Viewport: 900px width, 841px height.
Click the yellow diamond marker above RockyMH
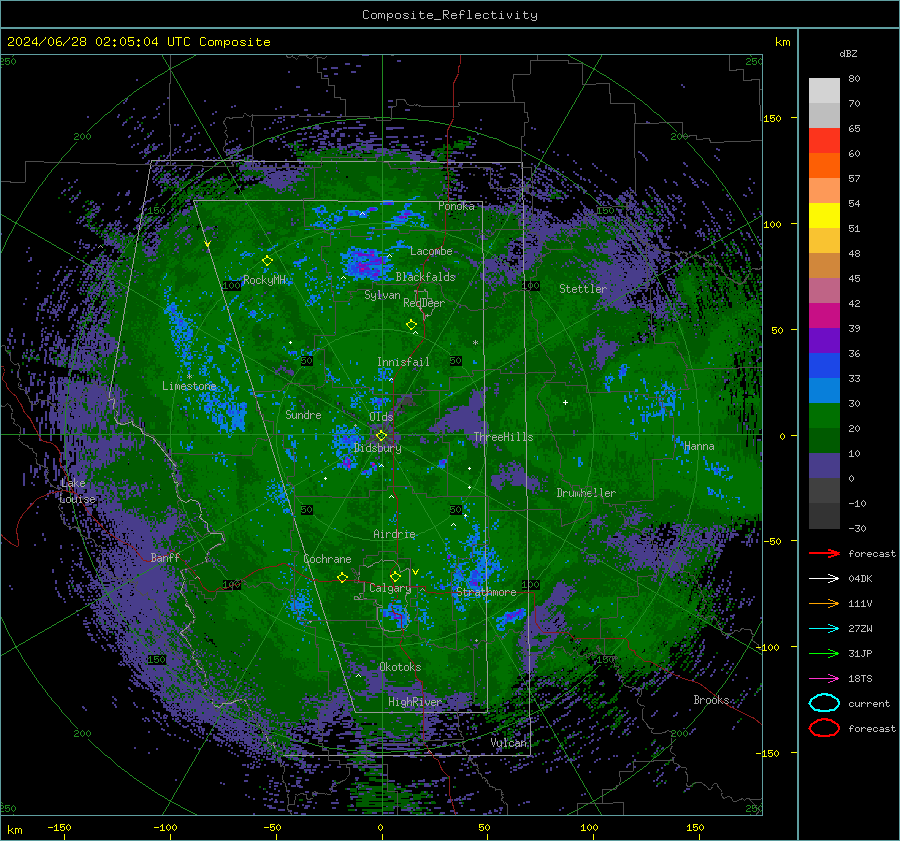267,261
